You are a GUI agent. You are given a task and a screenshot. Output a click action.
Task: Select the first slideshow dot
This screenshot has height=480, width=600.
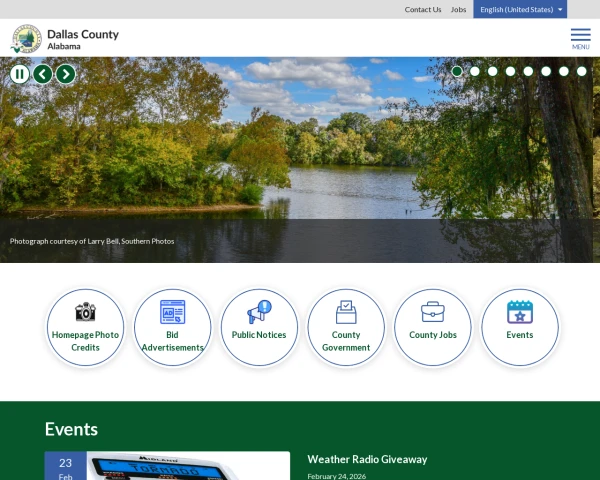457,71
